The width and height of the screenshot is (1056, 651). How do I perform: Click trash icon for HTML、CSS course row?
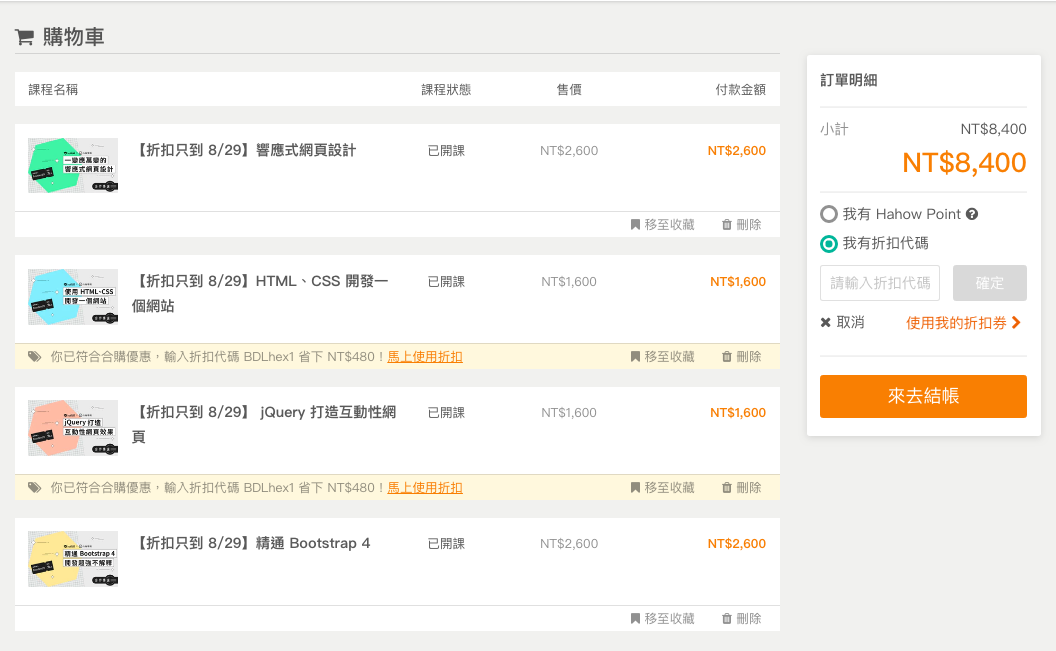727,357
